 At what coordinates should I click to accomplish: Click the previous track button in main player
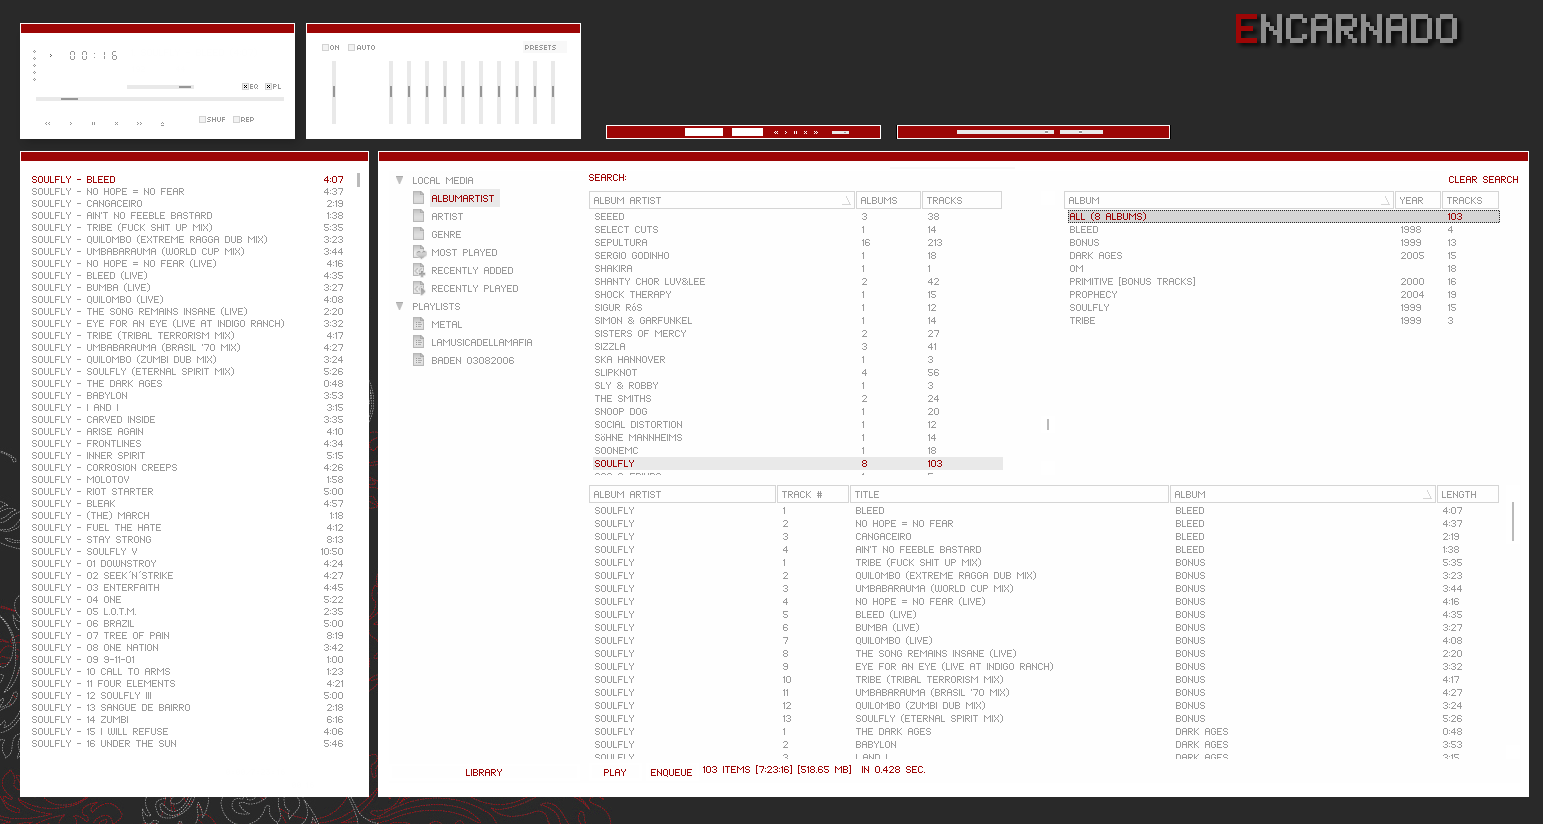[48, 124]
